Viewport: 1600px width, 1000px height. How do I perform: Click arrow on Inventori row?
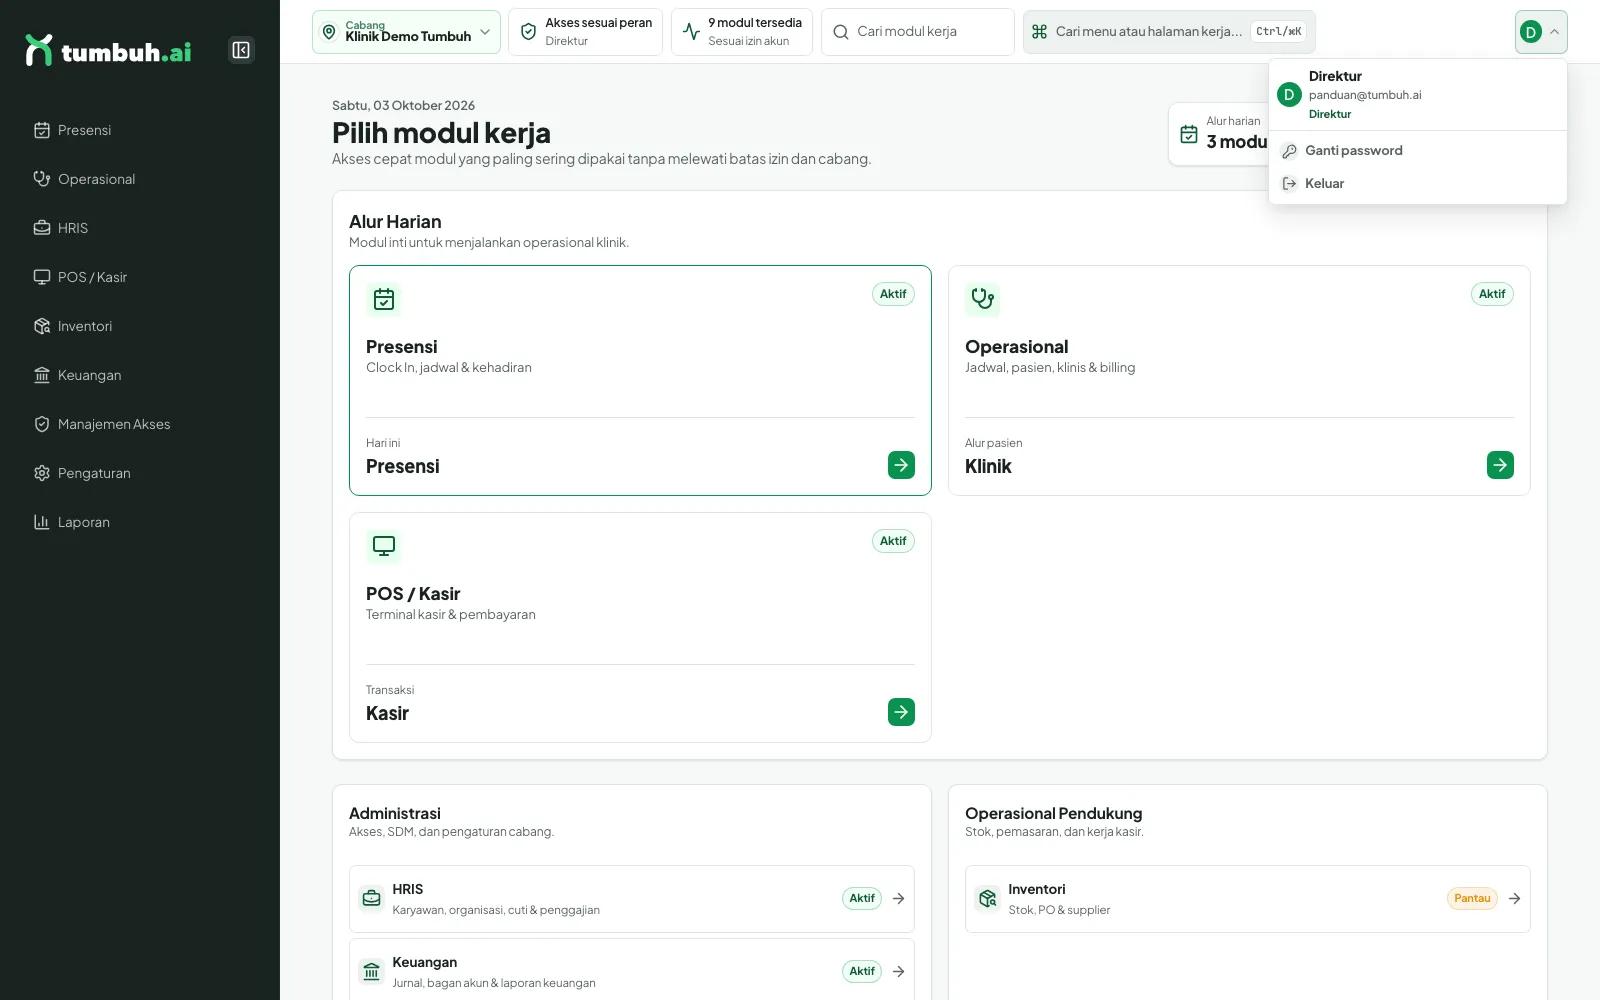1514,899
